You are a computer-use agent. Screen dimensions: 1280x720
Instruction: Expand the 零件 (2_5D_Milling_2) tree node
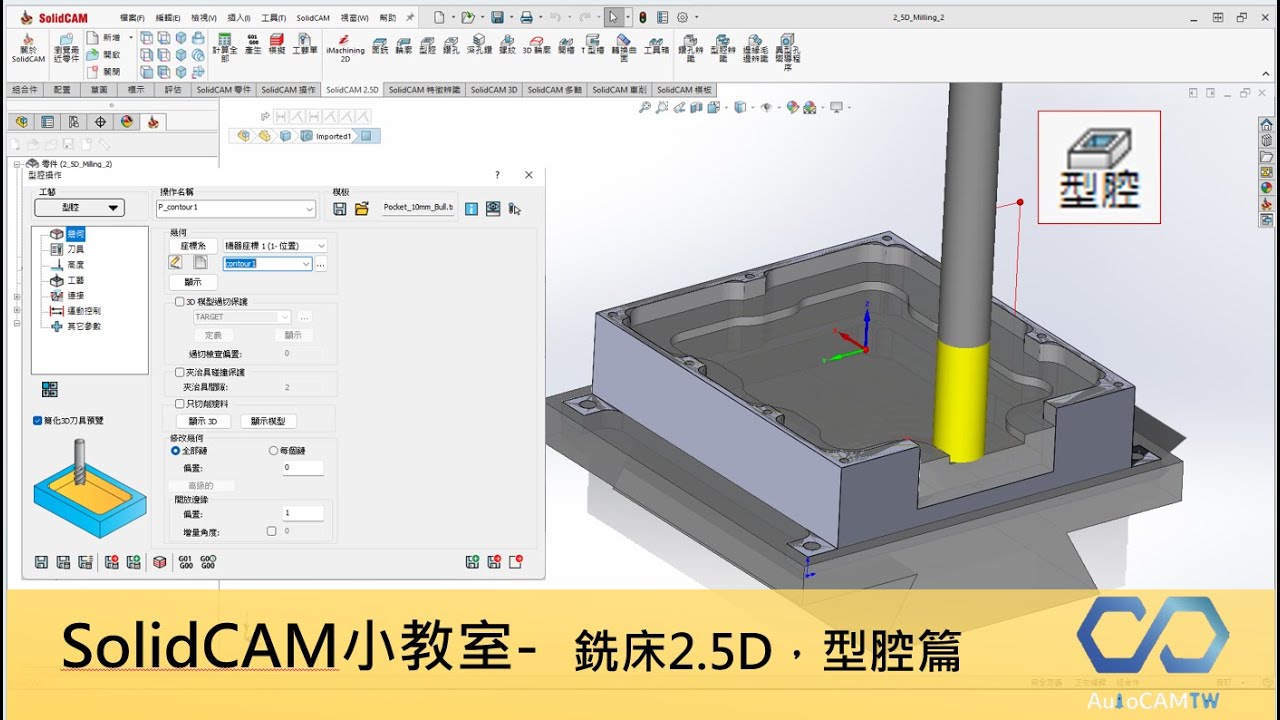tap(17, 163)
